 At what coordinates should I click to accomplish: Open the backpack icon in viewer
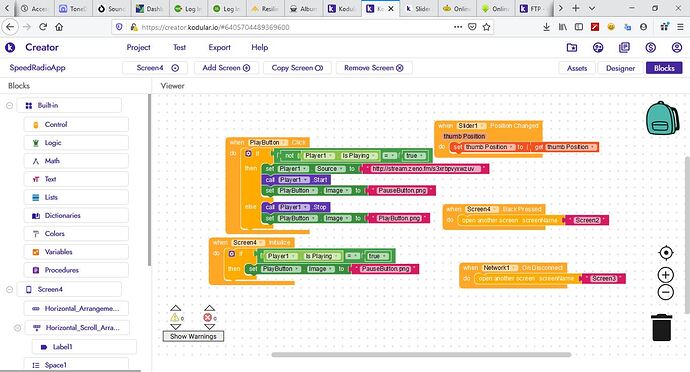pyautogui.click(x=663, y=118)
